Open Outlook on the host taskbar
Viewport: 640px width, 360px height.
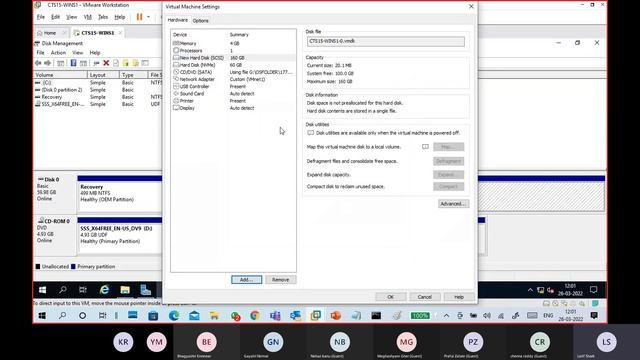pos(296,316)
